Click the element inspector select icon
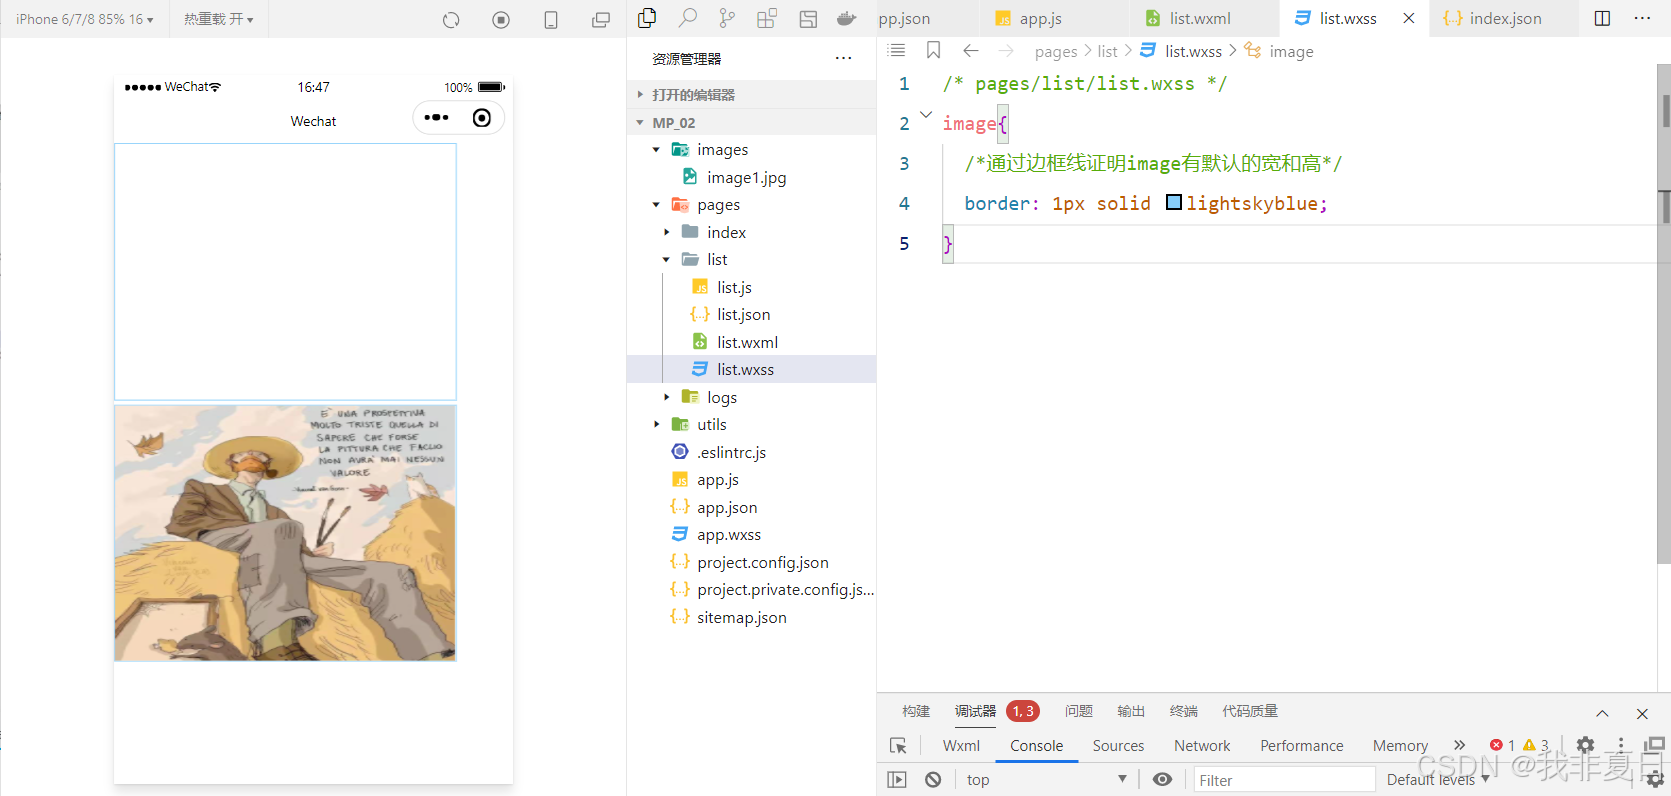This screenshot has width=1671, height=796. click(x=898, y=745)
